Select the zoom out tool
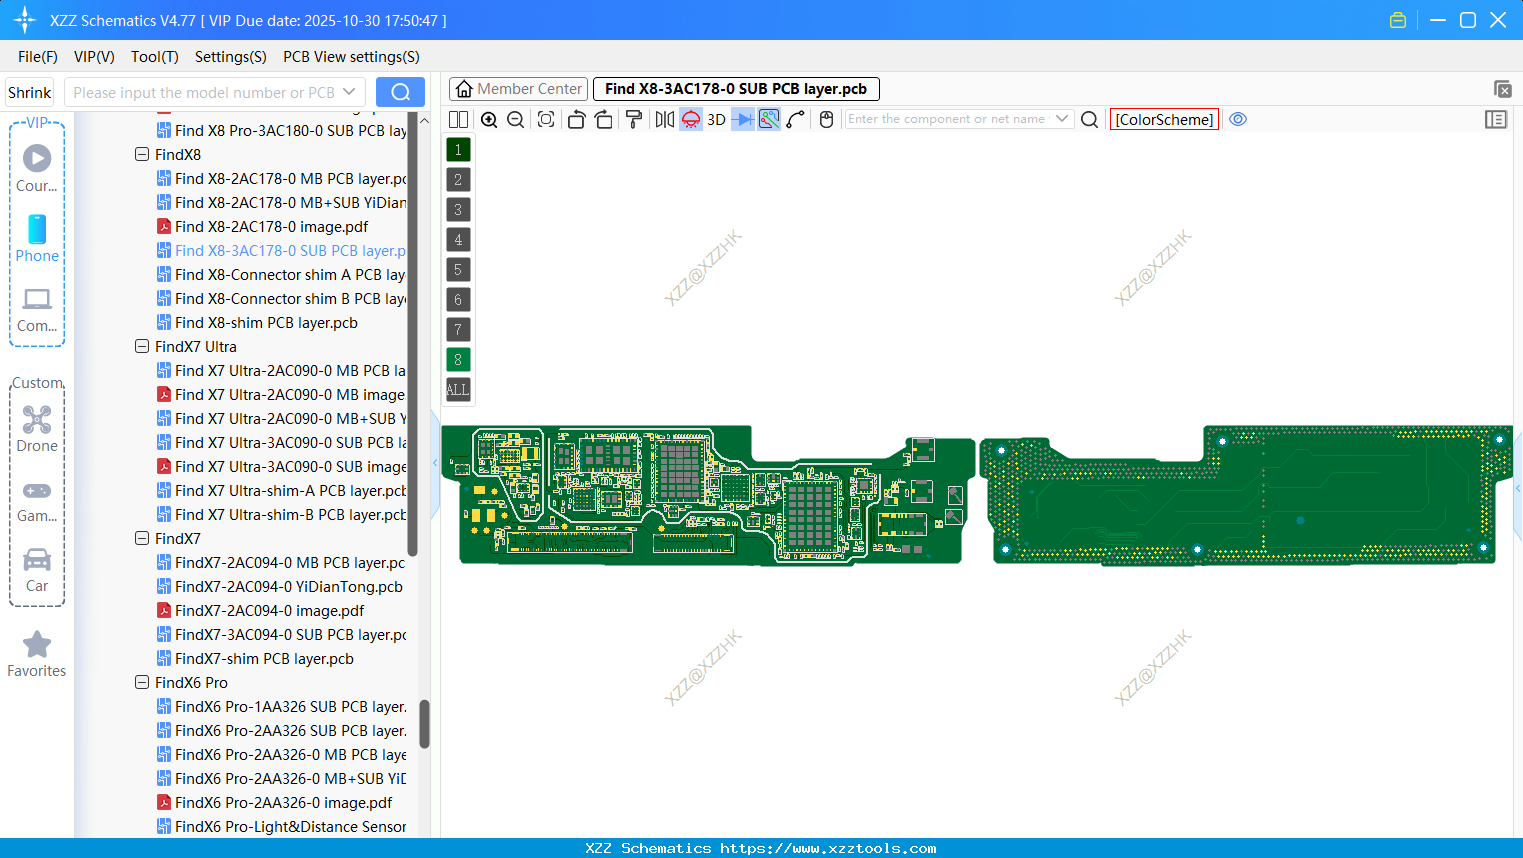1523x858 pixels. click(514, 119)
